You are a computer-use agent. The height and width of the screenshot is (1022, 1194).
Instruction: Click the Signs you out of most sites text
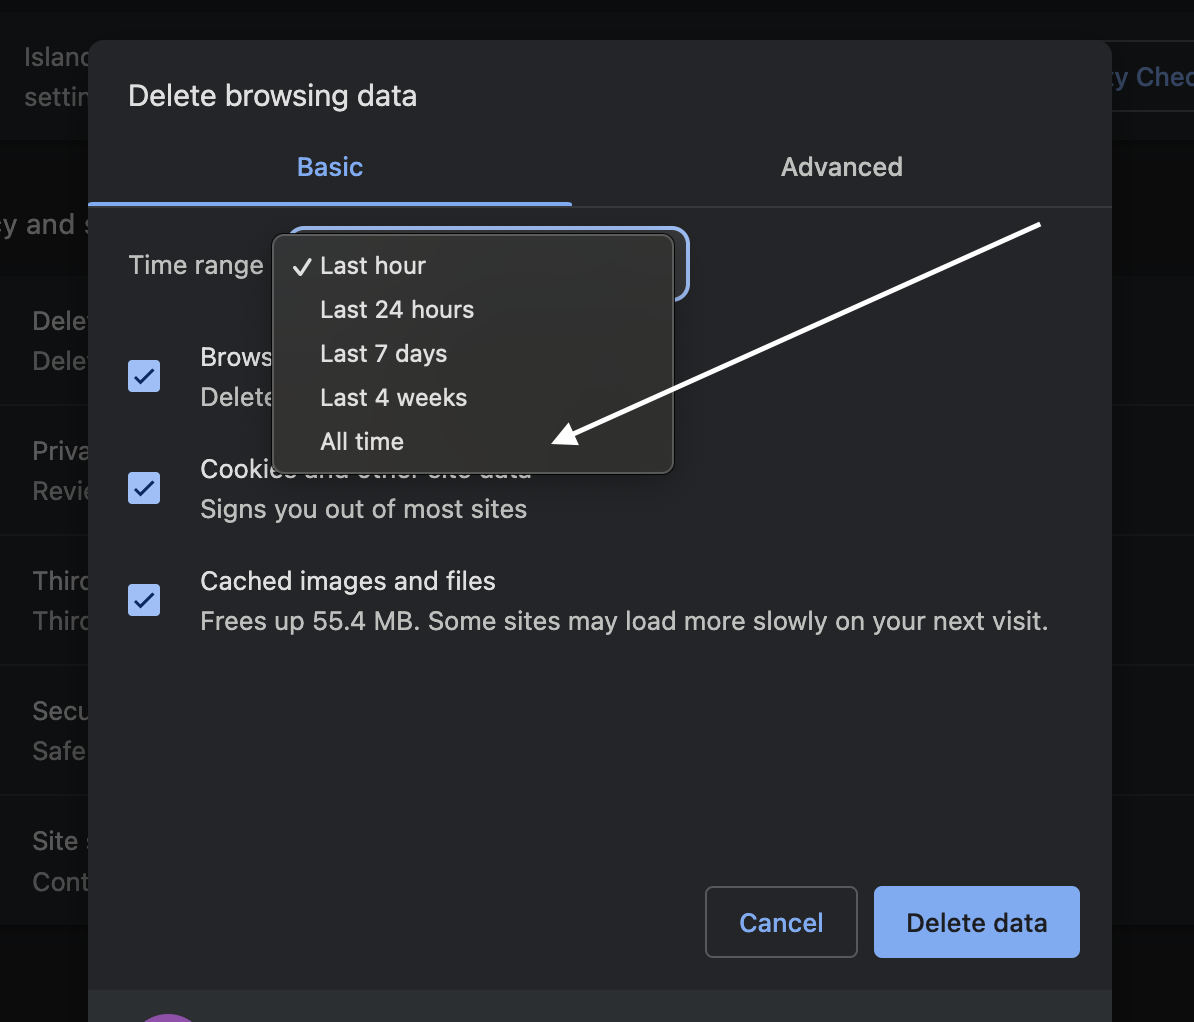pyautogui.click(x=363, y=509)
